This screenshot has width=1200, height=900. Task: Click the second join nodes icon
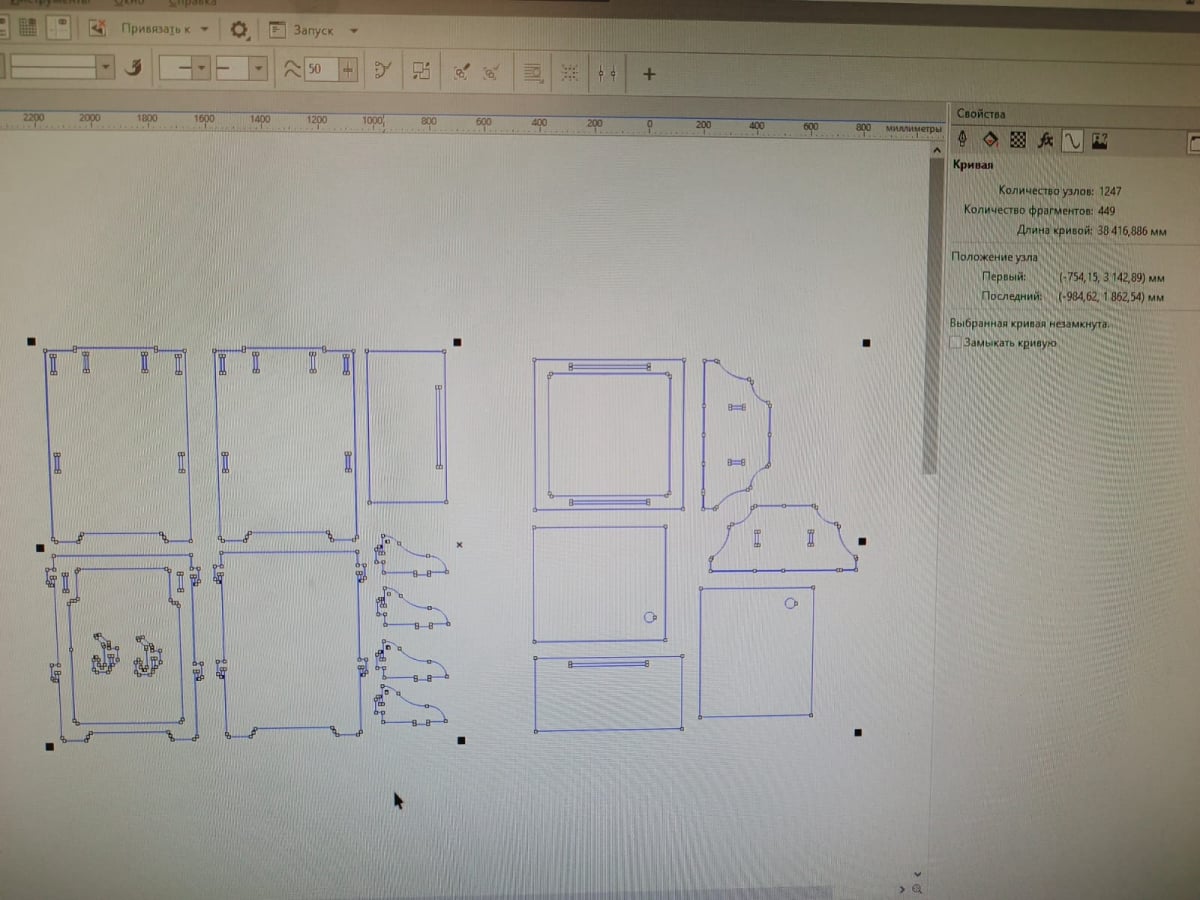(x=491, y=72)
